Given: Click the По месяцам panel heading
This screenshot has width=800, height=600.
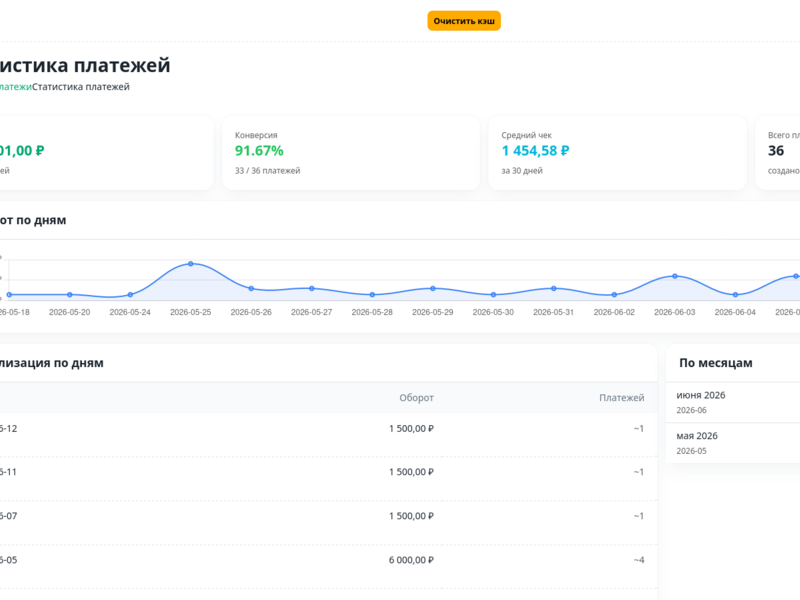Looking at the screenshot, I should (715, 363).
